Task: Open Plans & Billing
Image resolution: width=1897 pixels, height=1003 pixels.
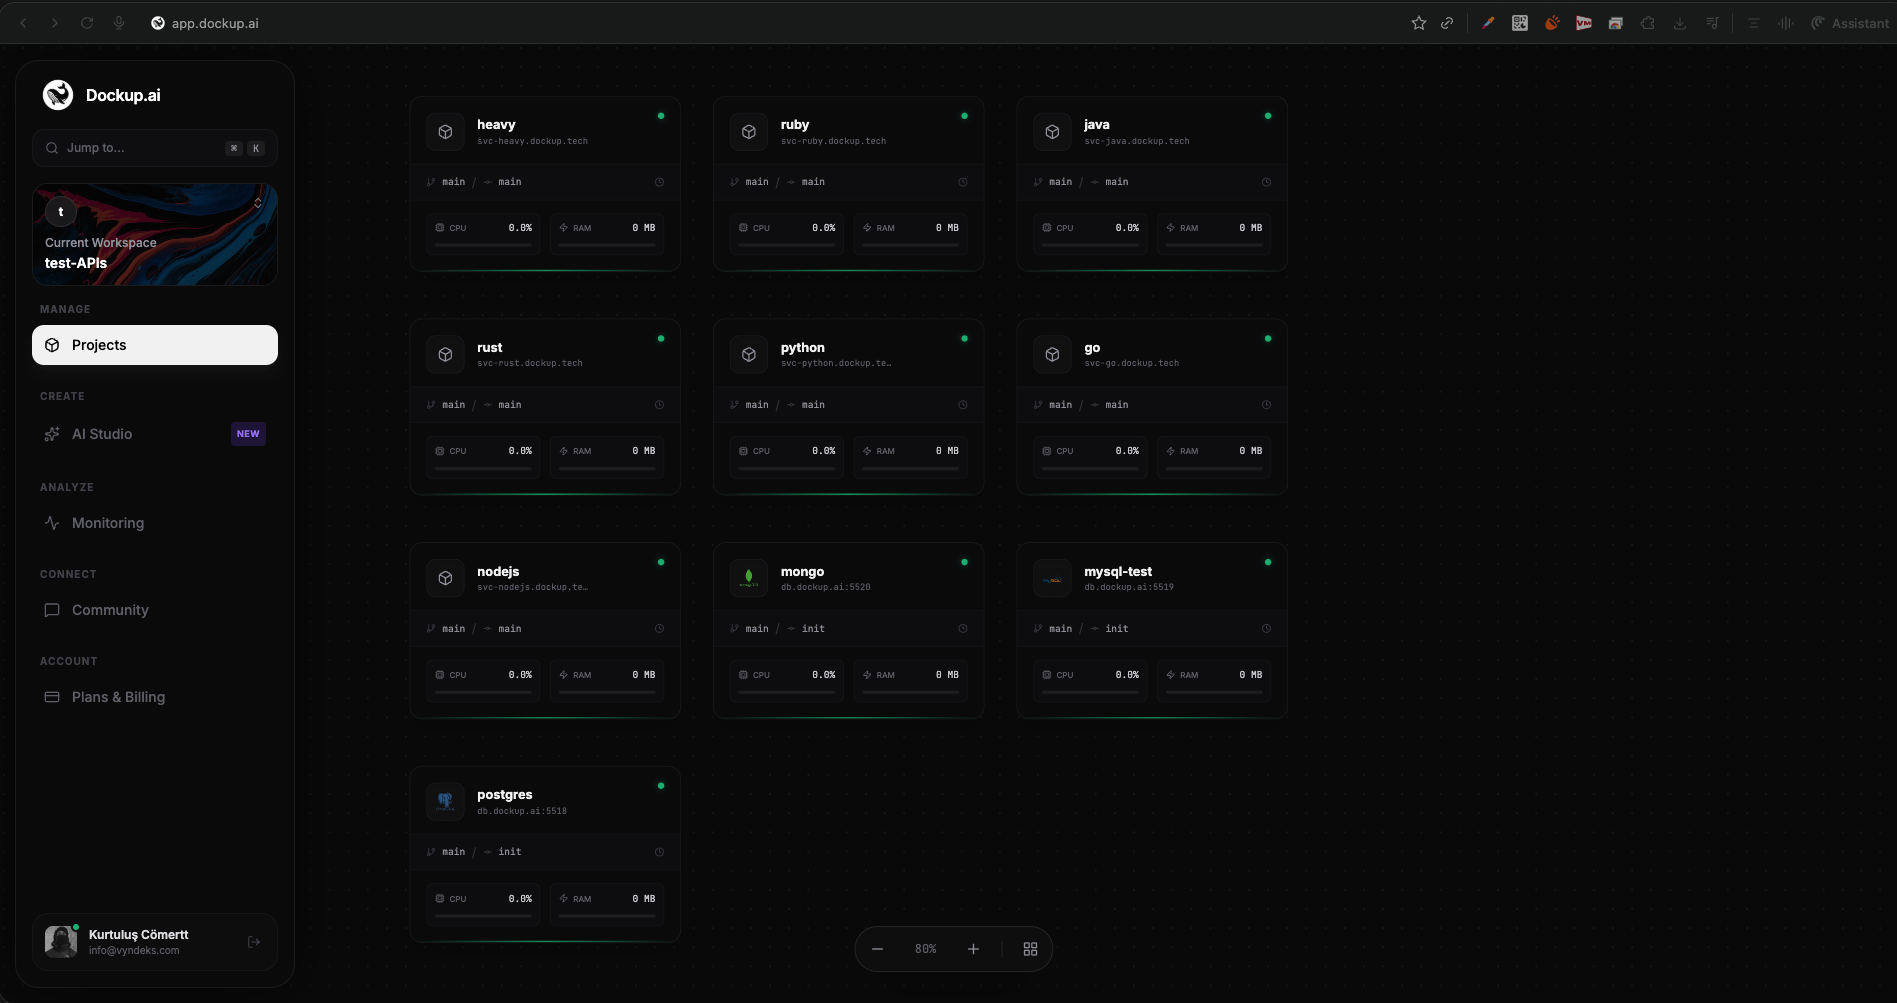Action: (117, 696)
